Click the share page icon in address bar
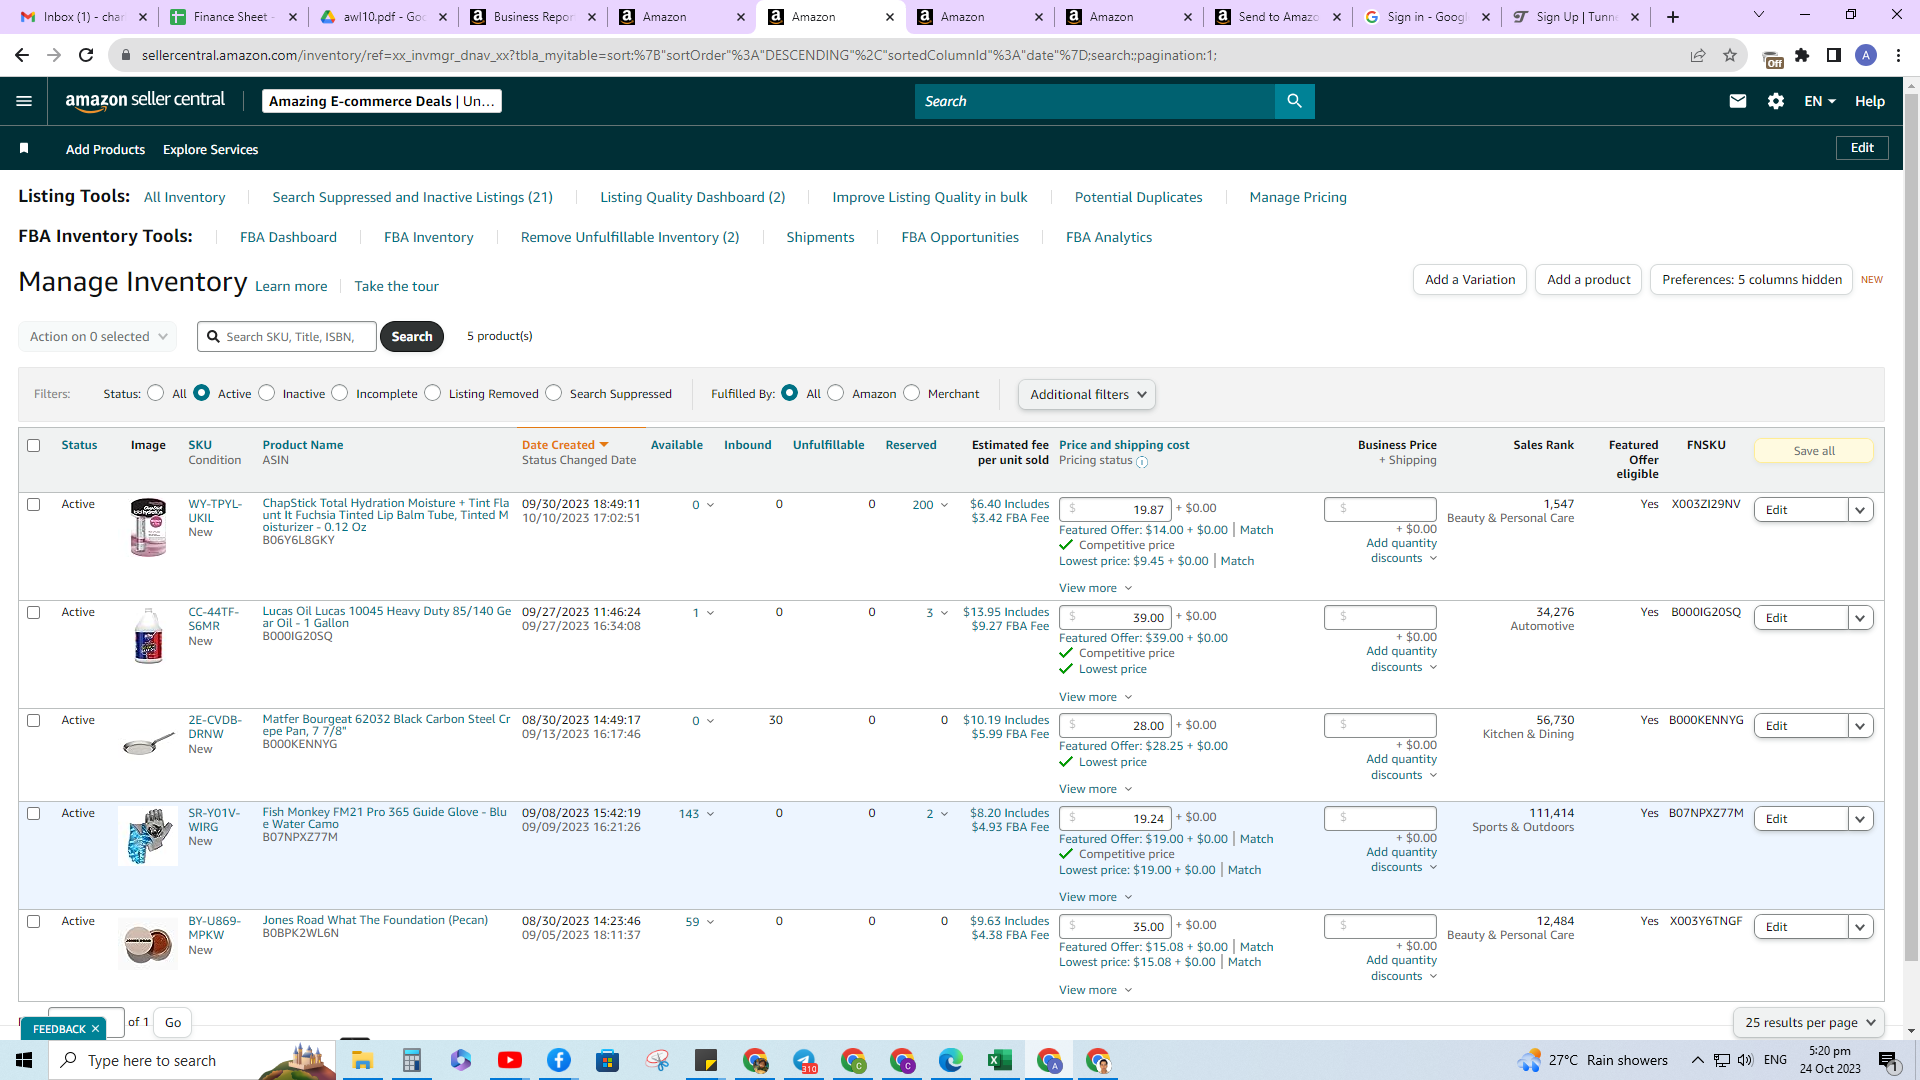Screen dimensions: 1920x1080 point(1697,55)
